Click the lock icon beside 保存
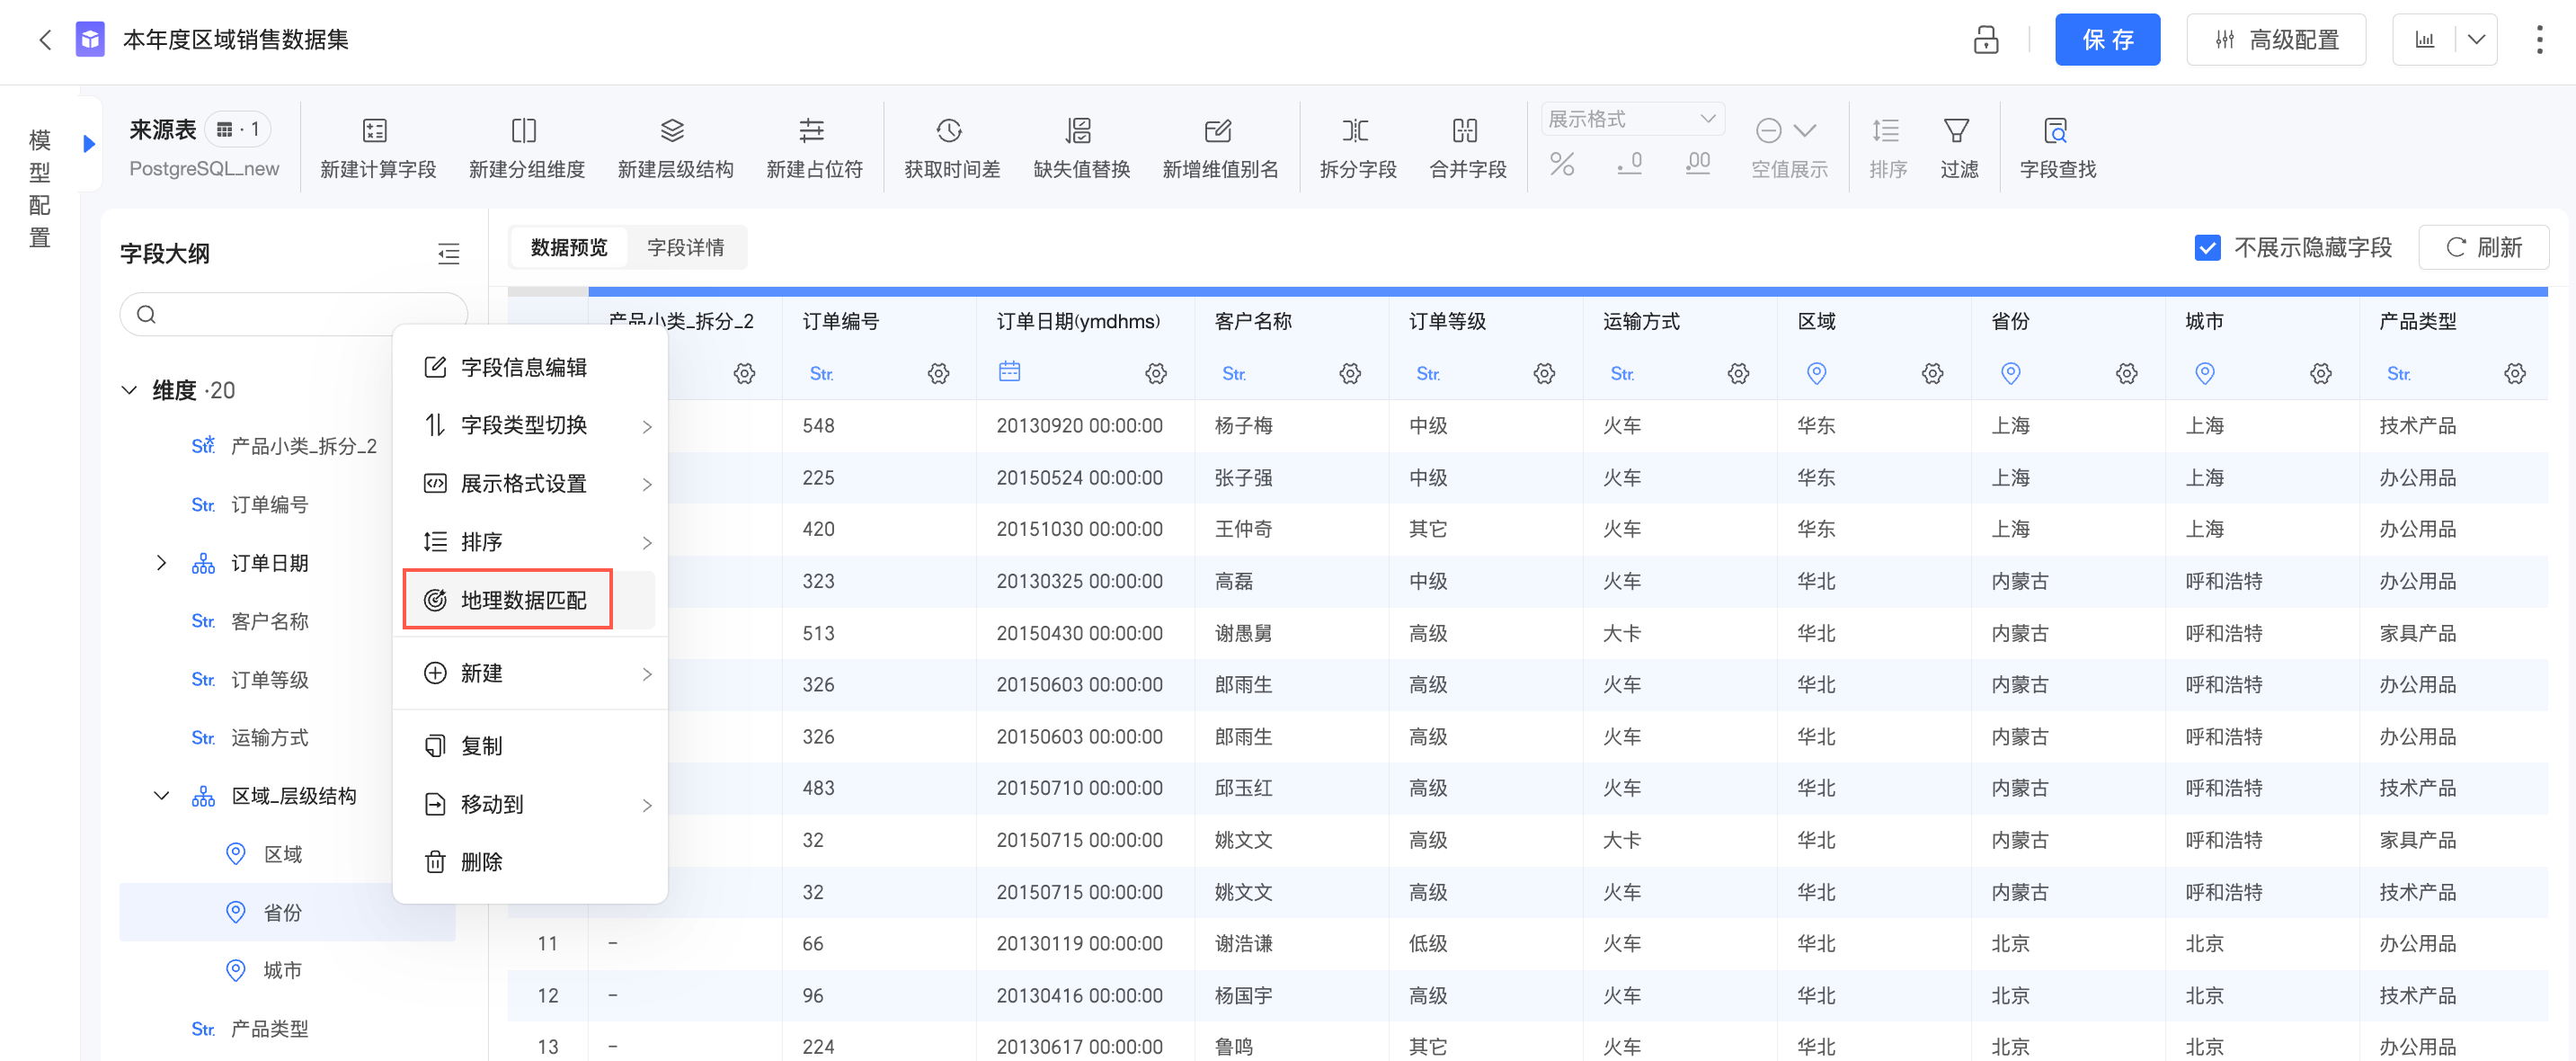Viewport: 2576px width, 1061px height. 1985,40
